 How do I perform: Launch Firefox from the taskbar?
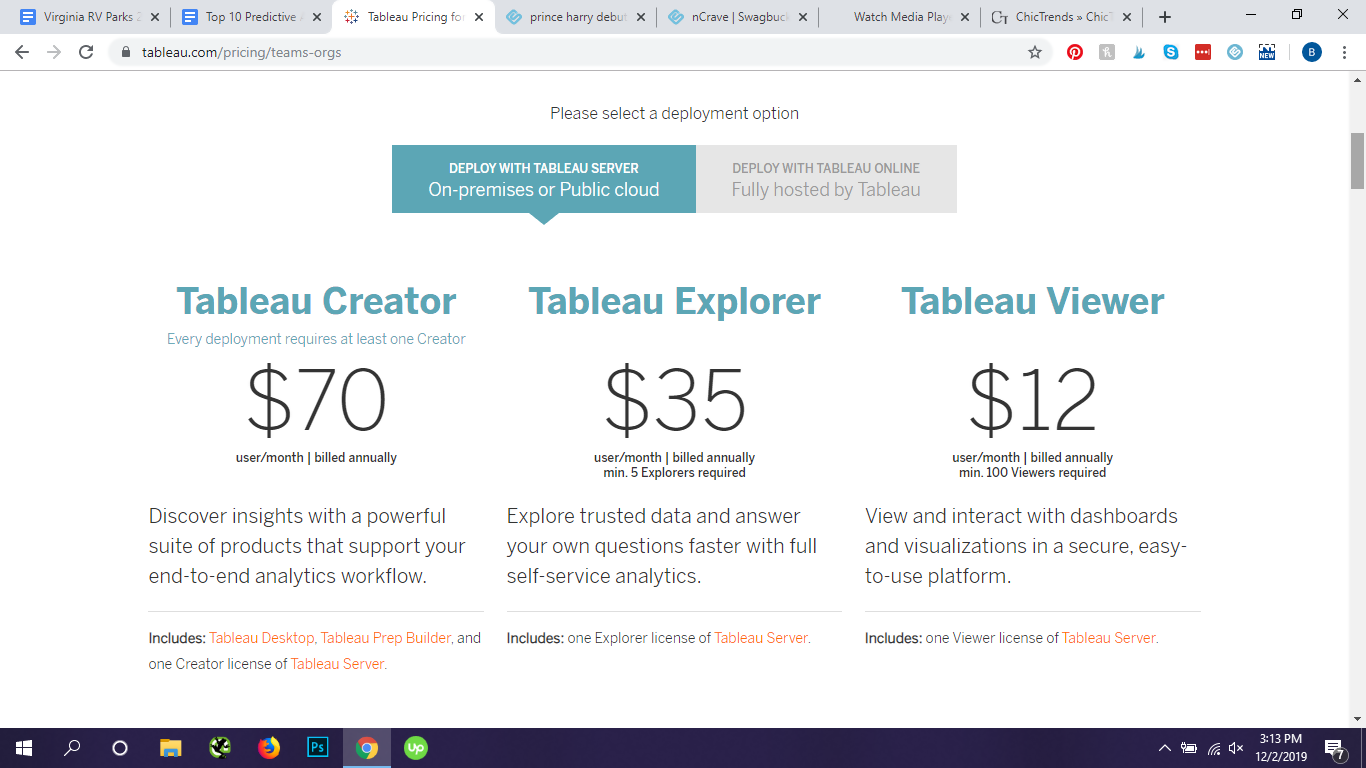point(269,748)
